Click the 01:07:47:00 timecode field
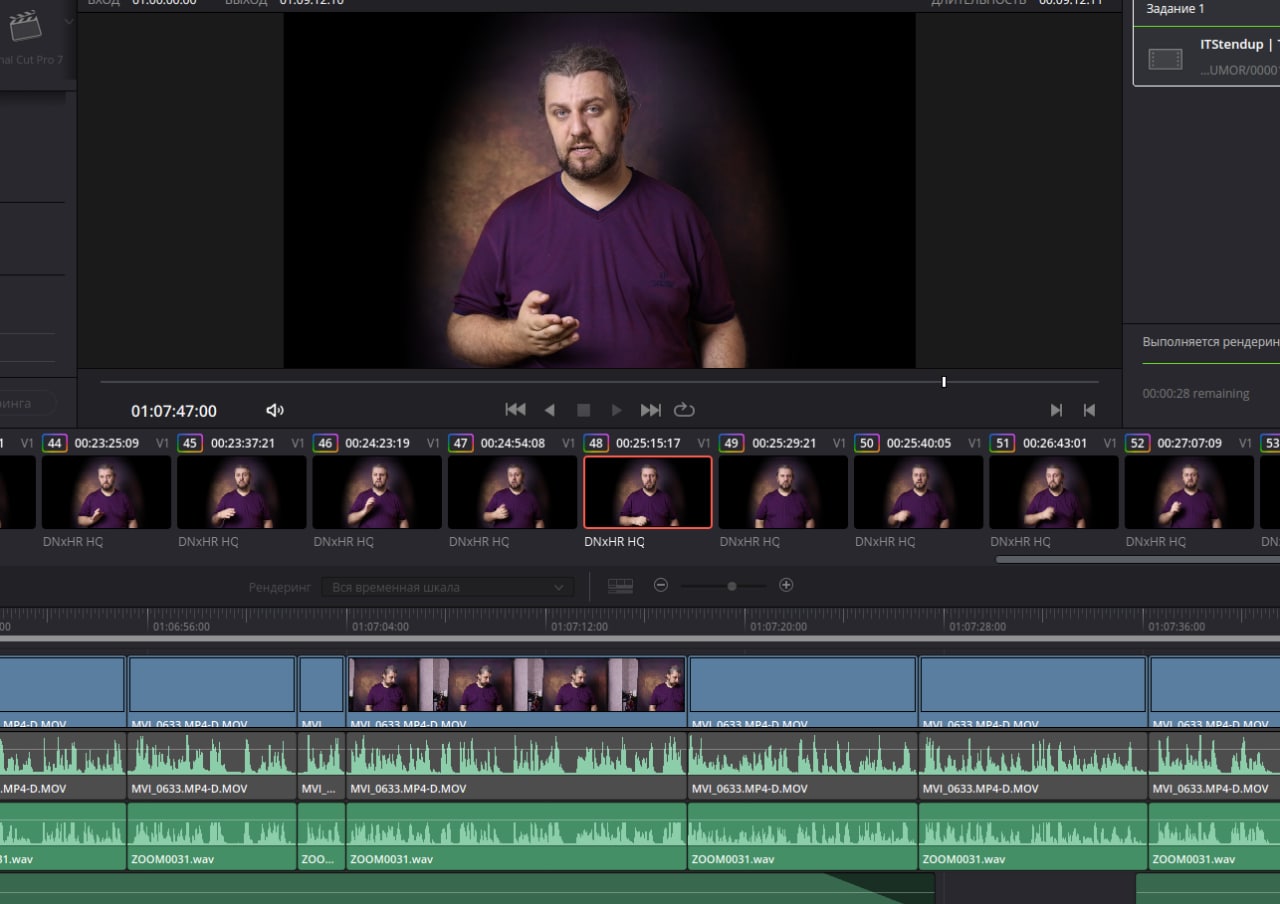The image size is (1280, 904). pos(174,411)
